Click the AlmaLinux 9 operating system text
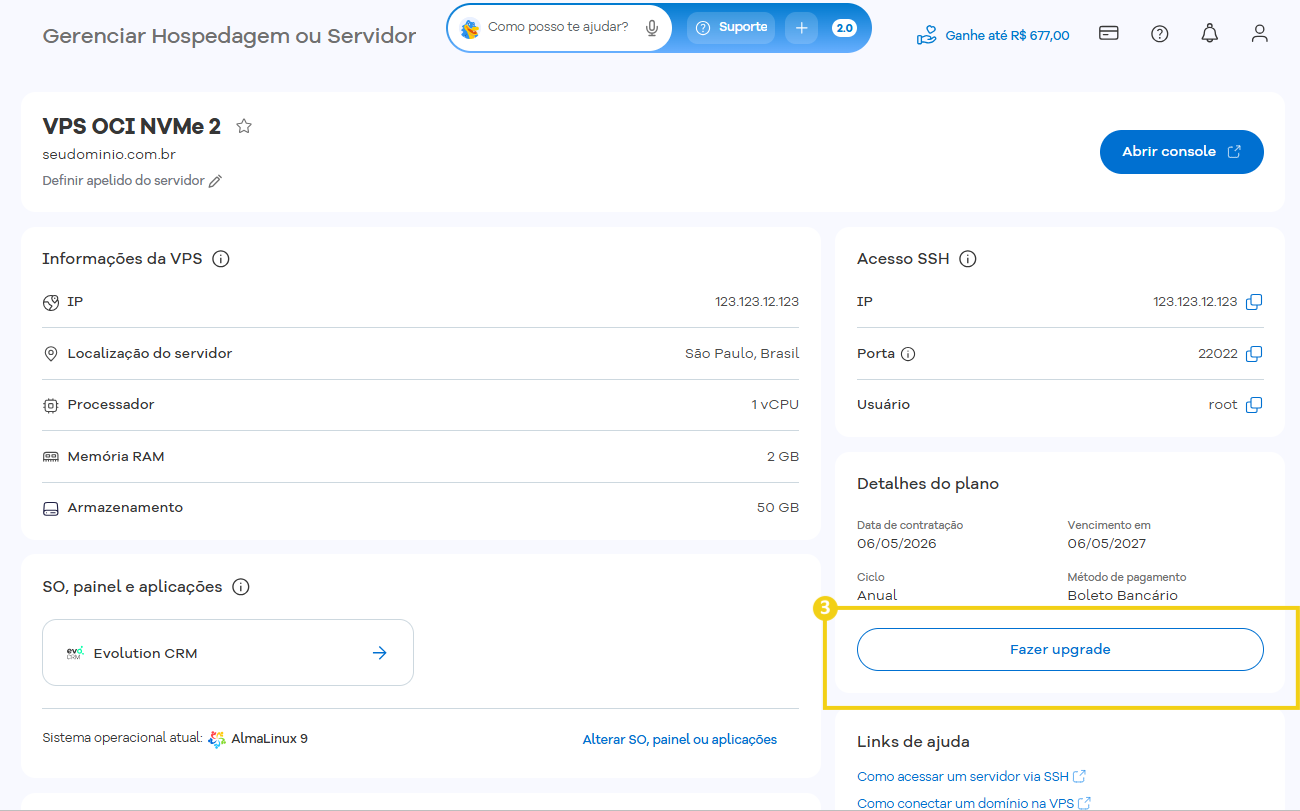The width and height of the screenshot is (1300, 811). pos(270,739)
